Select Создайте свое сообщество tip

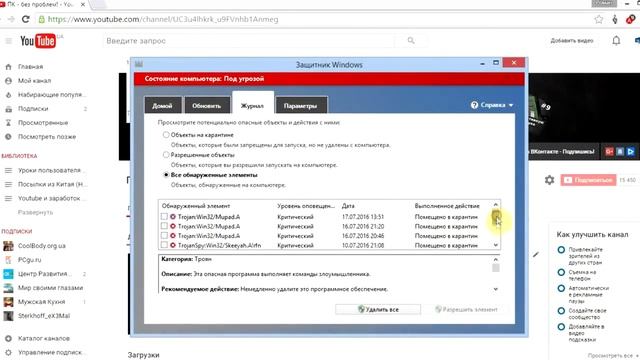pyautogui.click(x=561, y=311)
